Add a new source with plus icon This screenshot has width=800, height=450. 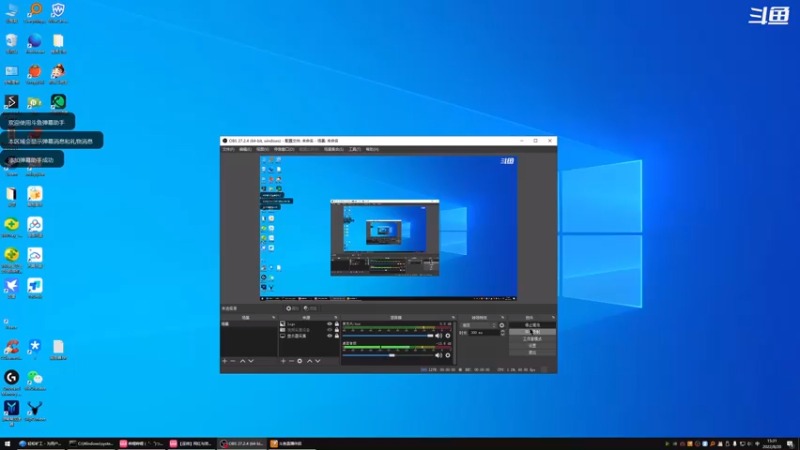[283, 361]
